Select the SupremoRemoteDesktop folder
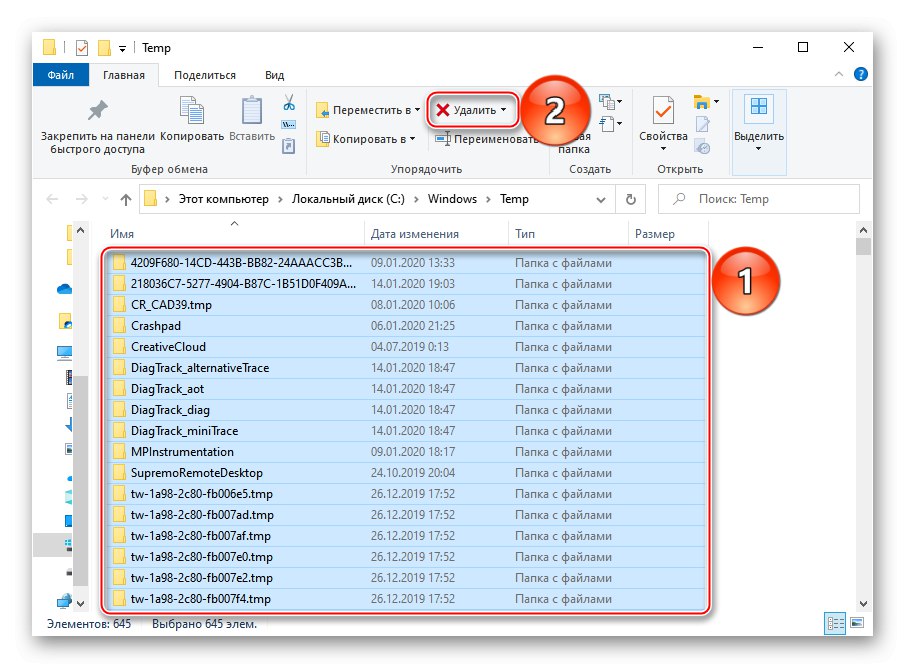905x668 pixels. [x=406, y=473]
